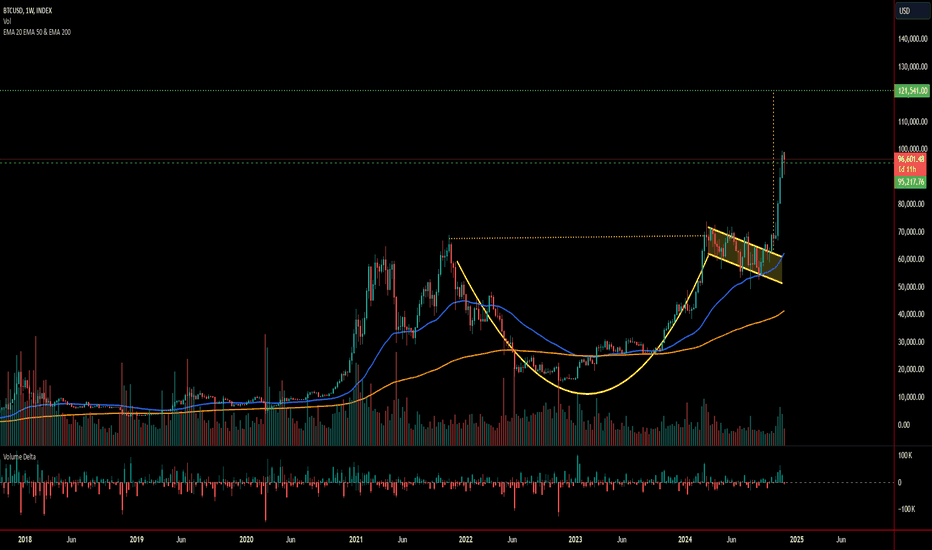Click the 2020 time axis label

coord(246,540)
